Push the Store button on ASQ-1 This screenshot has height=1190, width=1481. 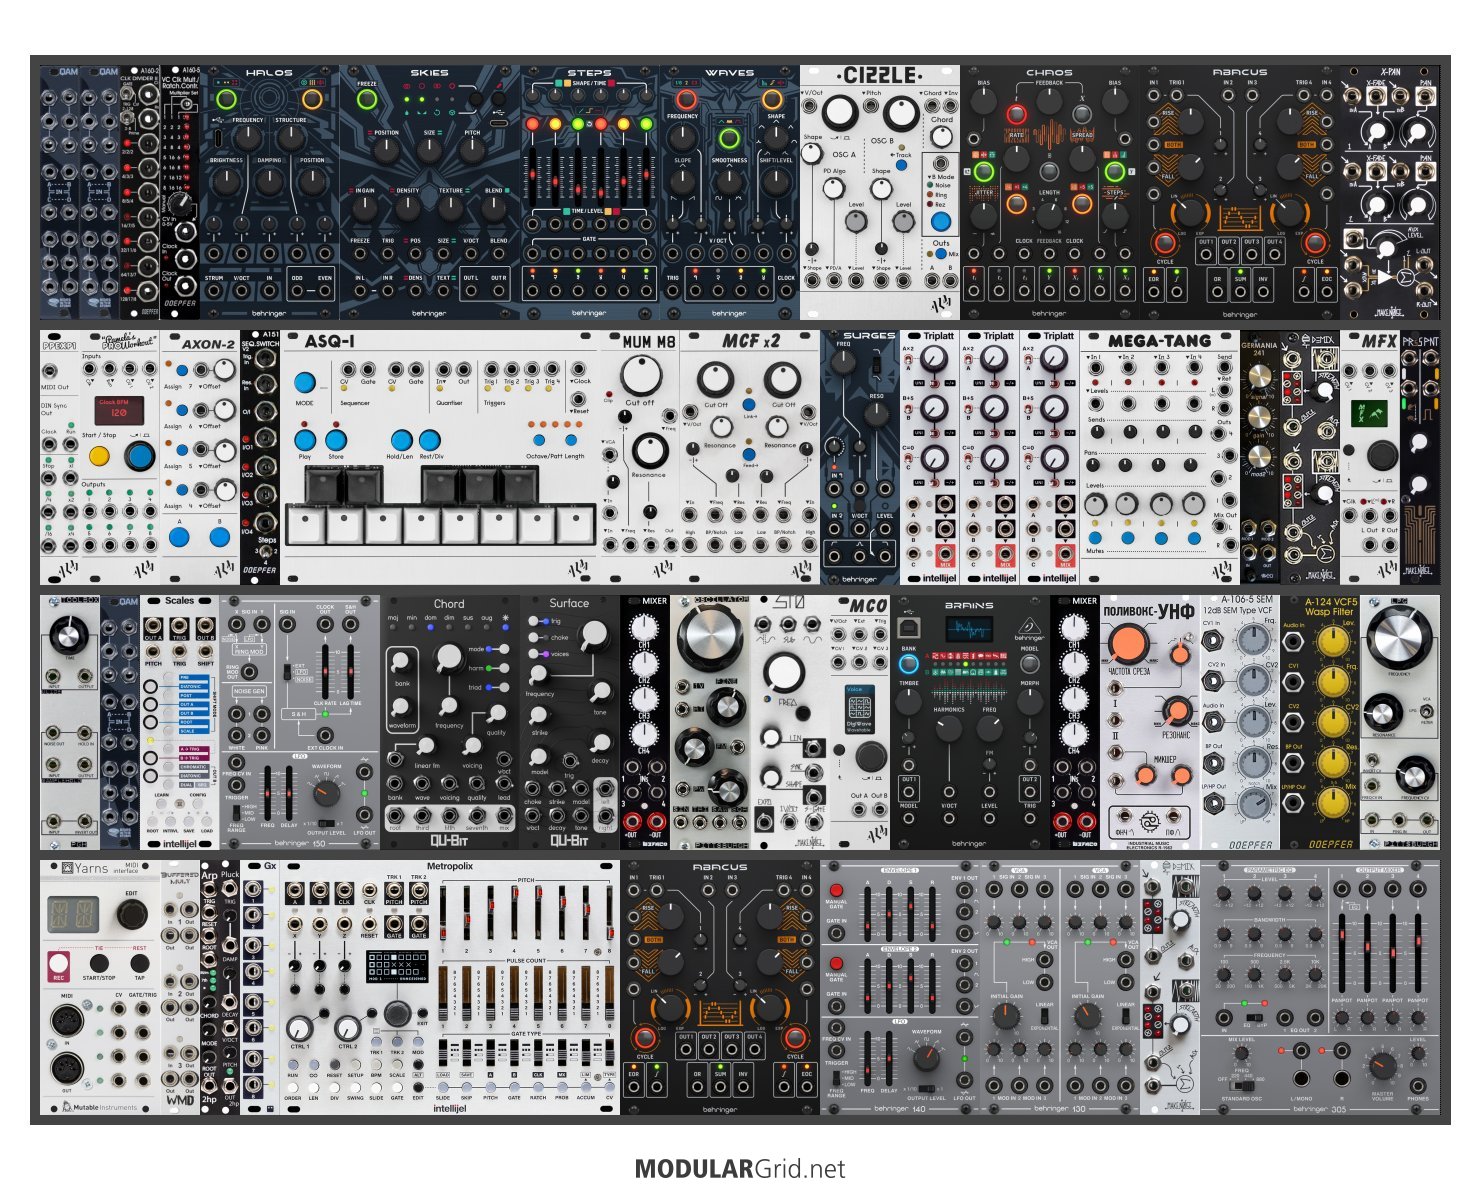tap(336, 439)
